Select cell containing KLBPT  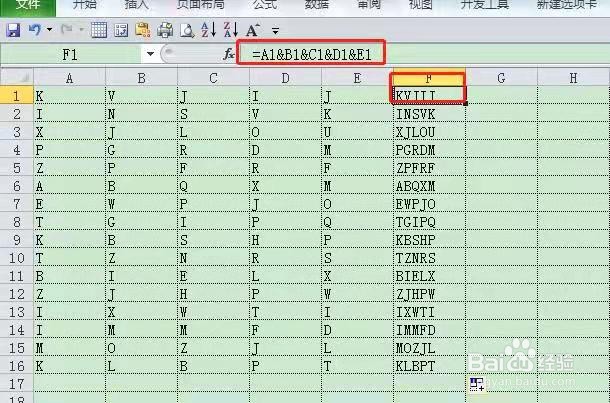(x=429, y=366)
